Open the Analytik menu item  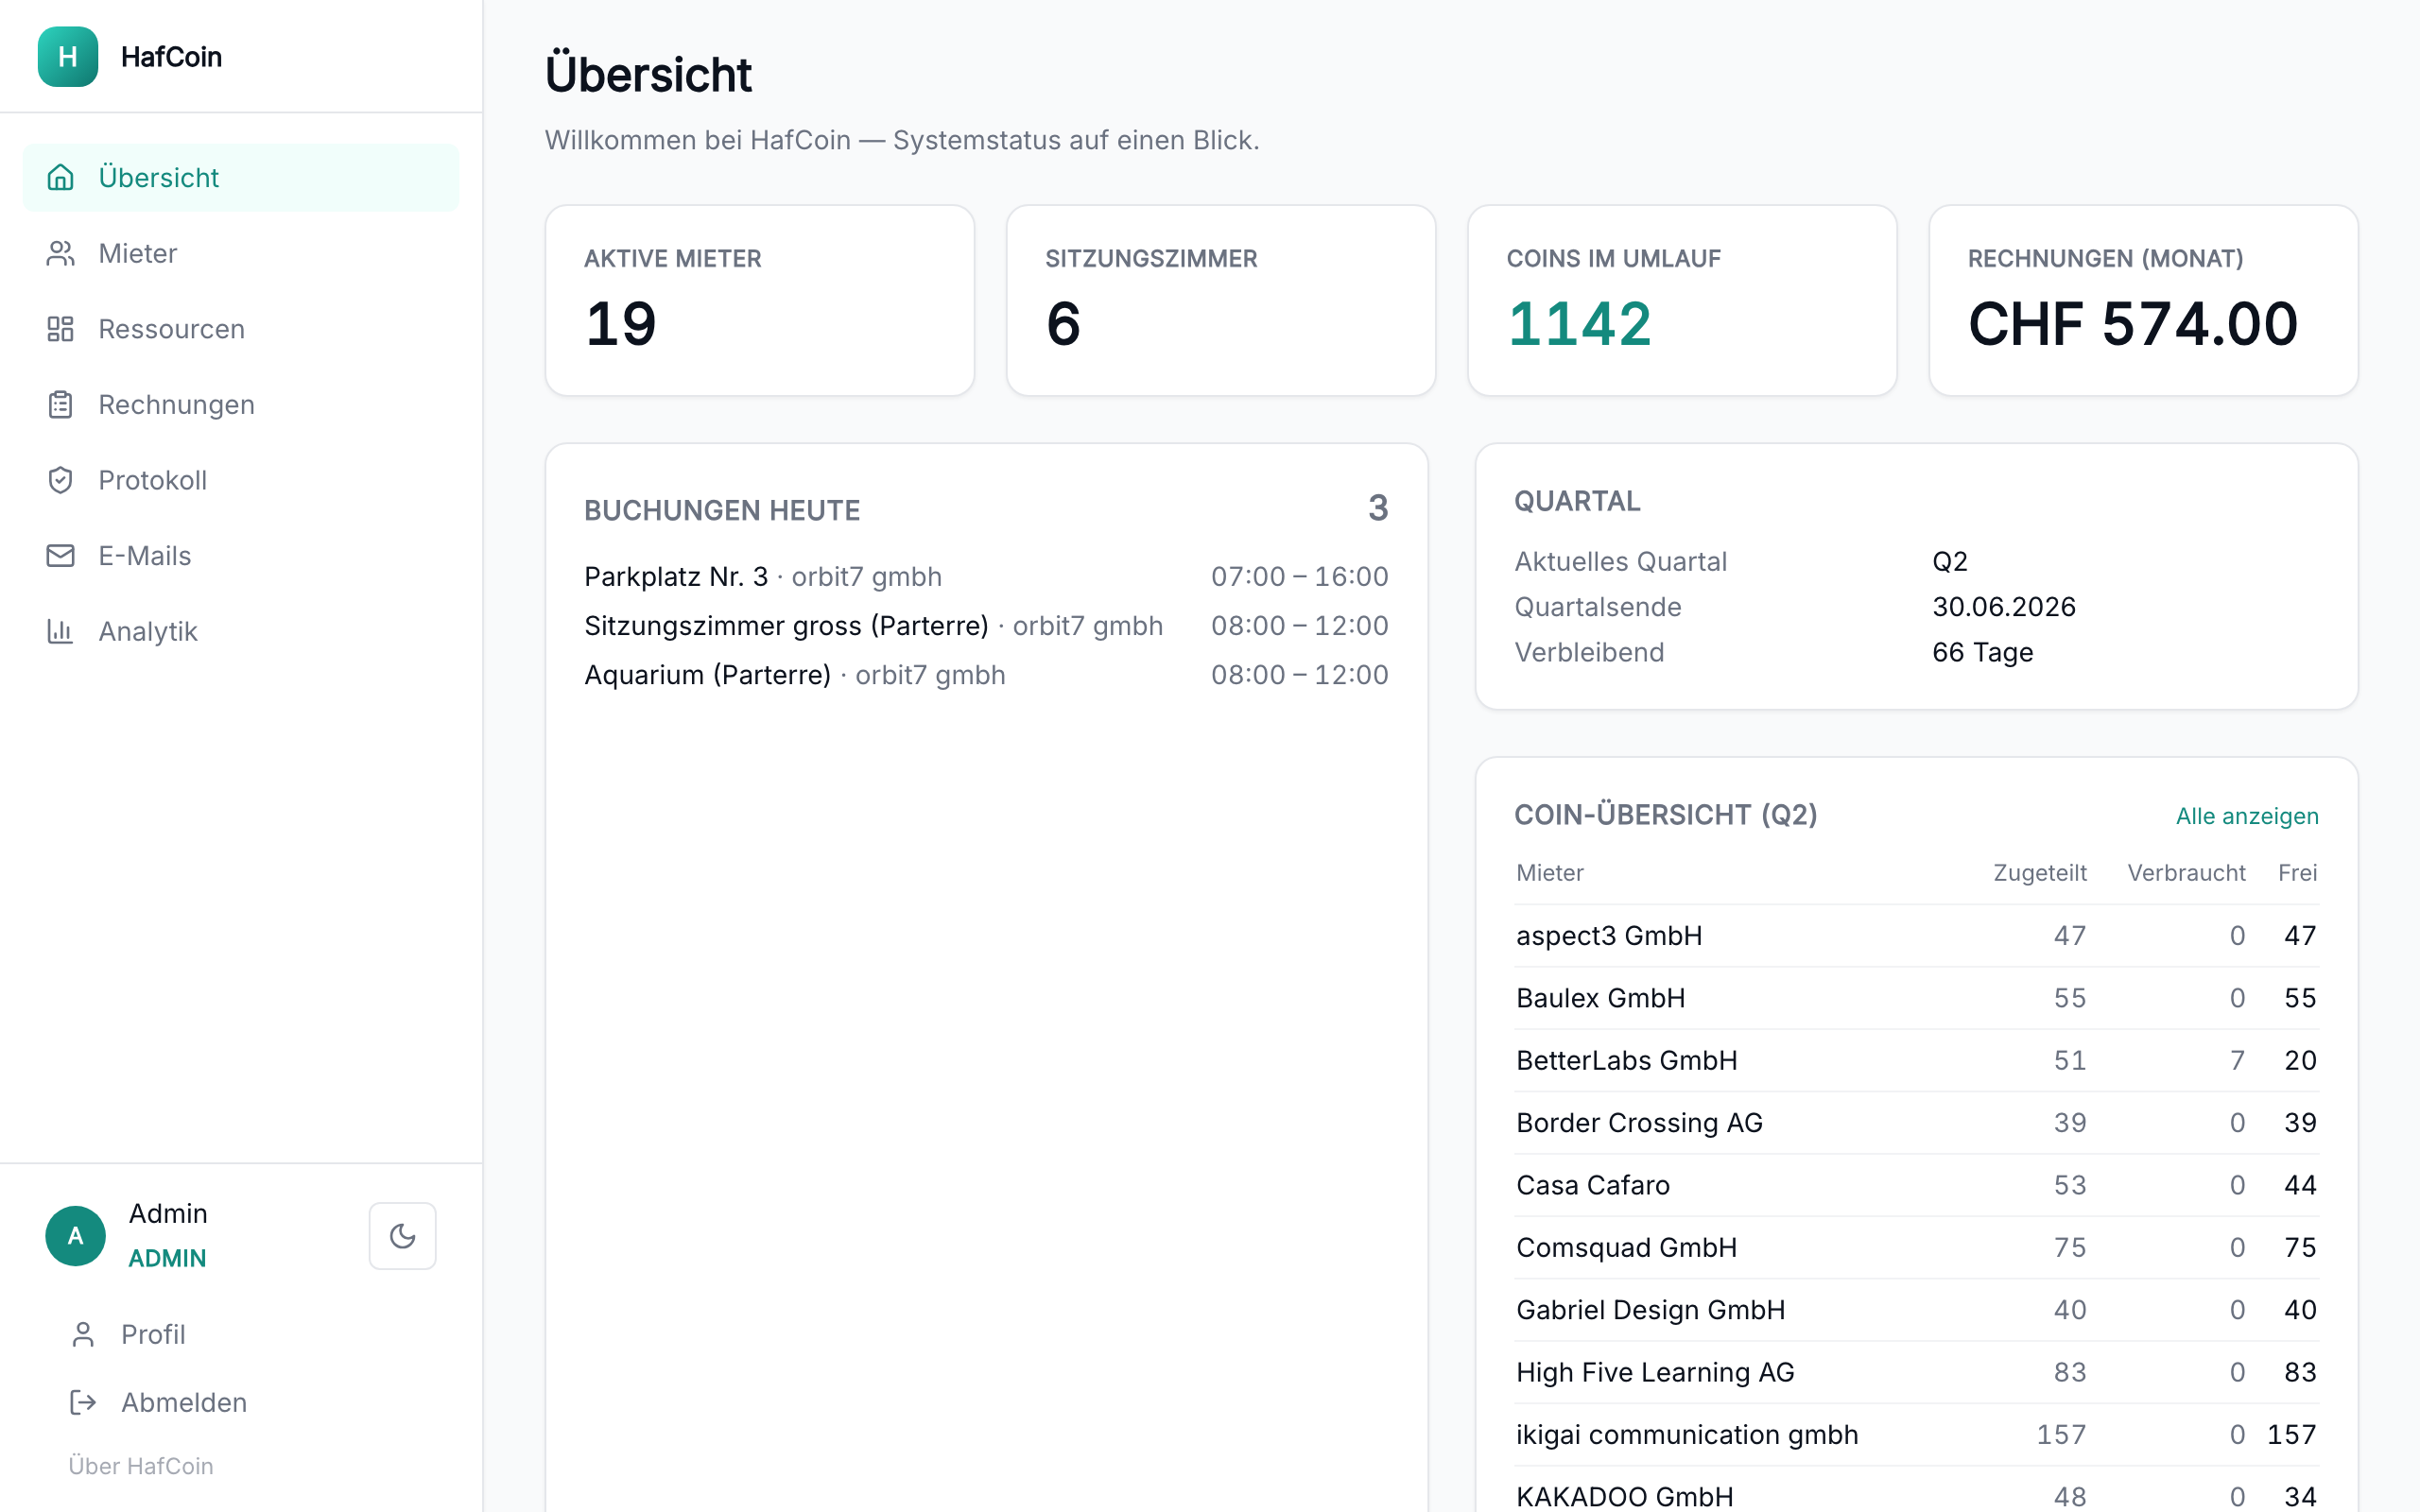[x=241, y=631]
